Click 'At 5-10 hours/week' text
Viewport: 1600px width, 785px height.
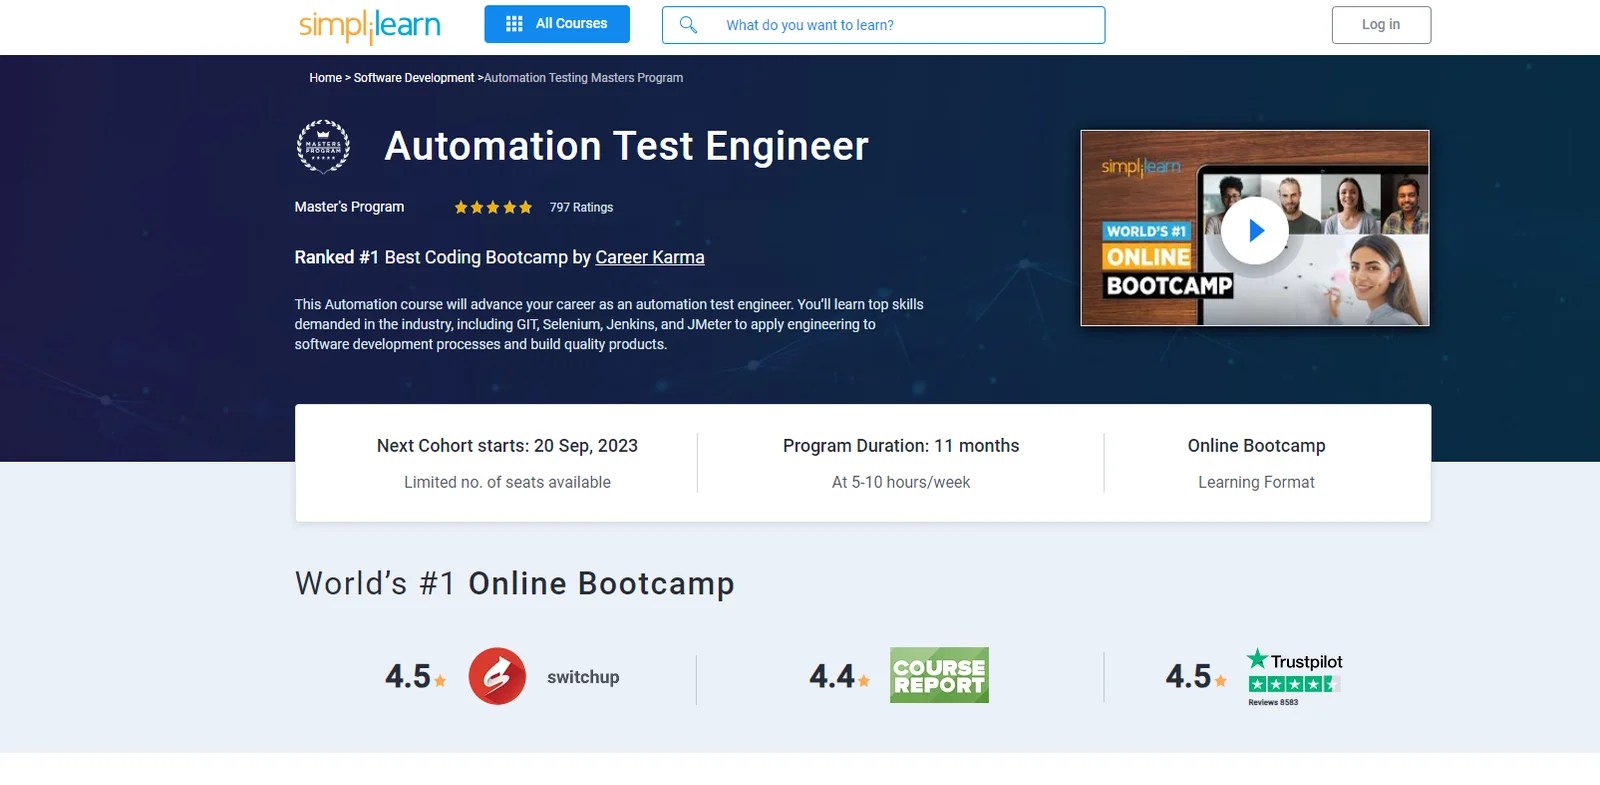[901, 482]
